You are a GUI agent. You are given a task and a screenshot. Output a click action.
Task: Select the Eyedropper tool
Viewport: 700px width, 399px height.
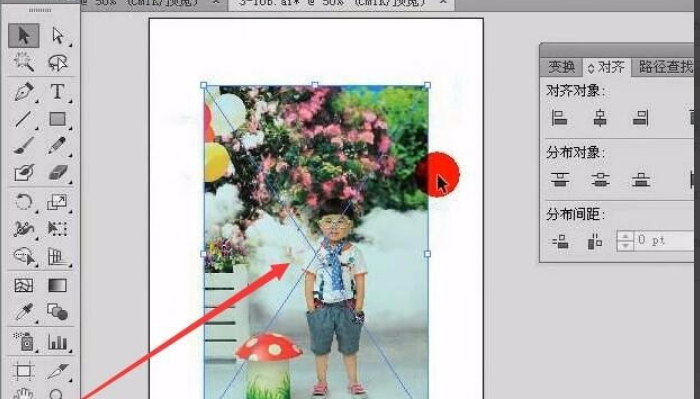pos(24,312)
